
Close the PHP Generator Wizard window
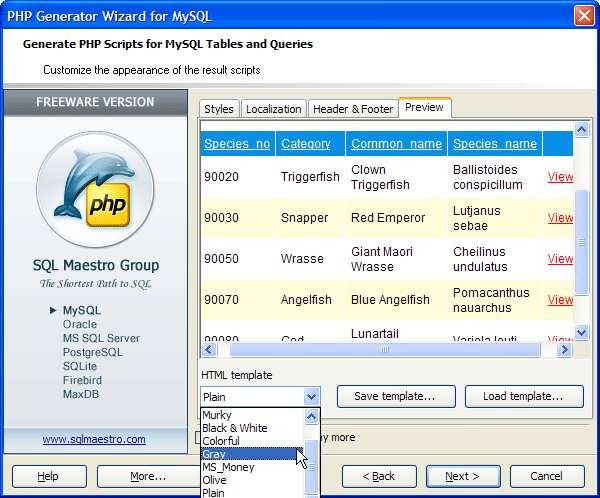pyautogui.click(x=584, y=16)
